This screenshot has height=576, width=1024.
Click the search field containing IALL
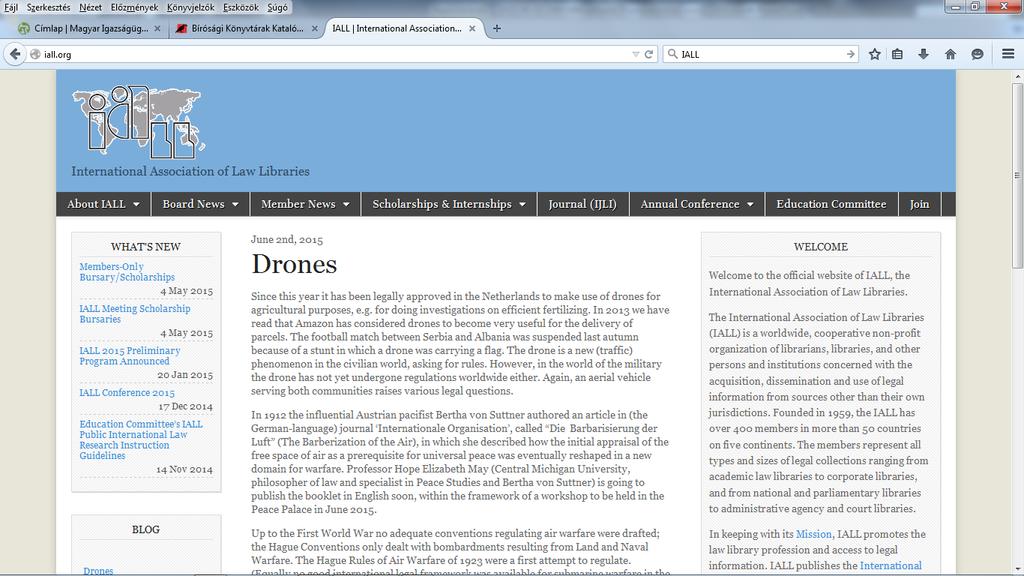(761, 54)
